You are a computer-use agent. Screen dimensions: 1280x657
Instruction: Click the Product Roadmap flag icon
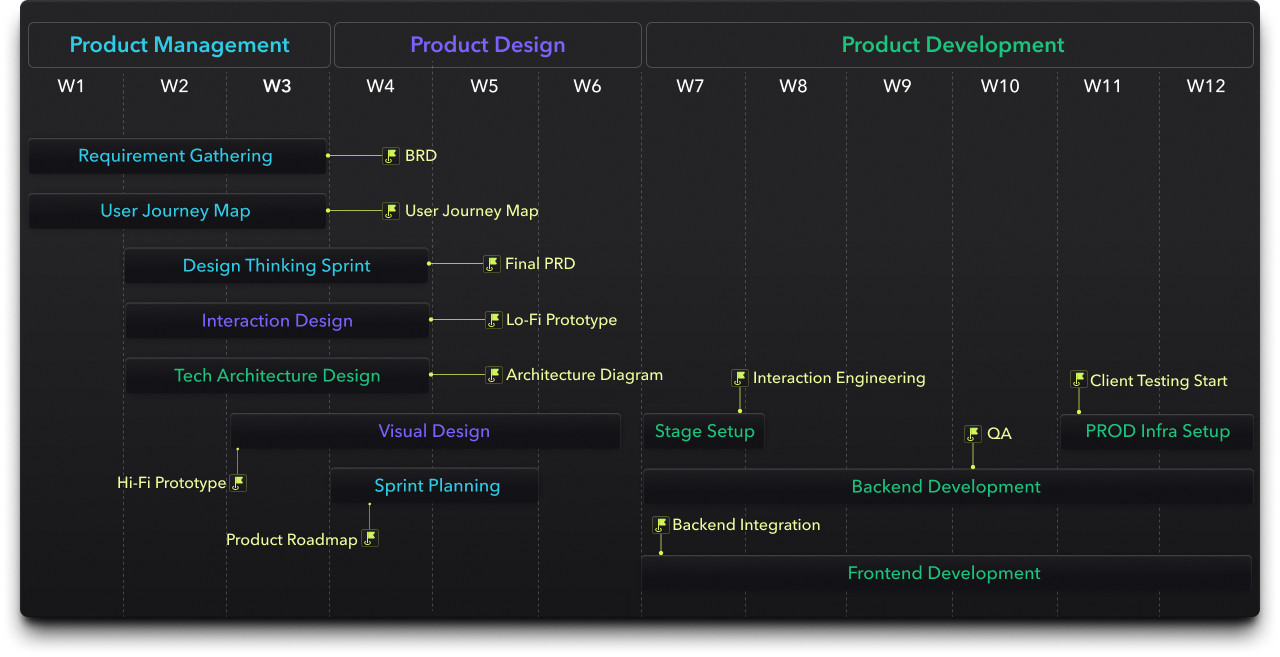370,539
